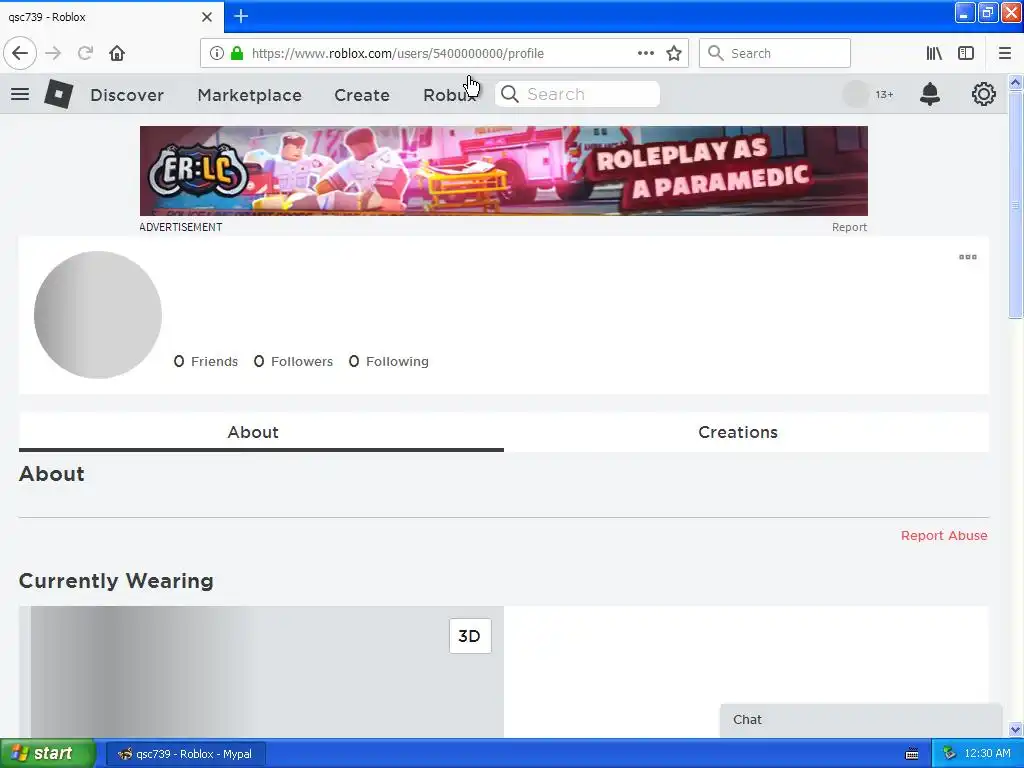The width and height of the screenshot is (1024, 768).
Task: Open the Windows start menu
Action: point(47,754)
